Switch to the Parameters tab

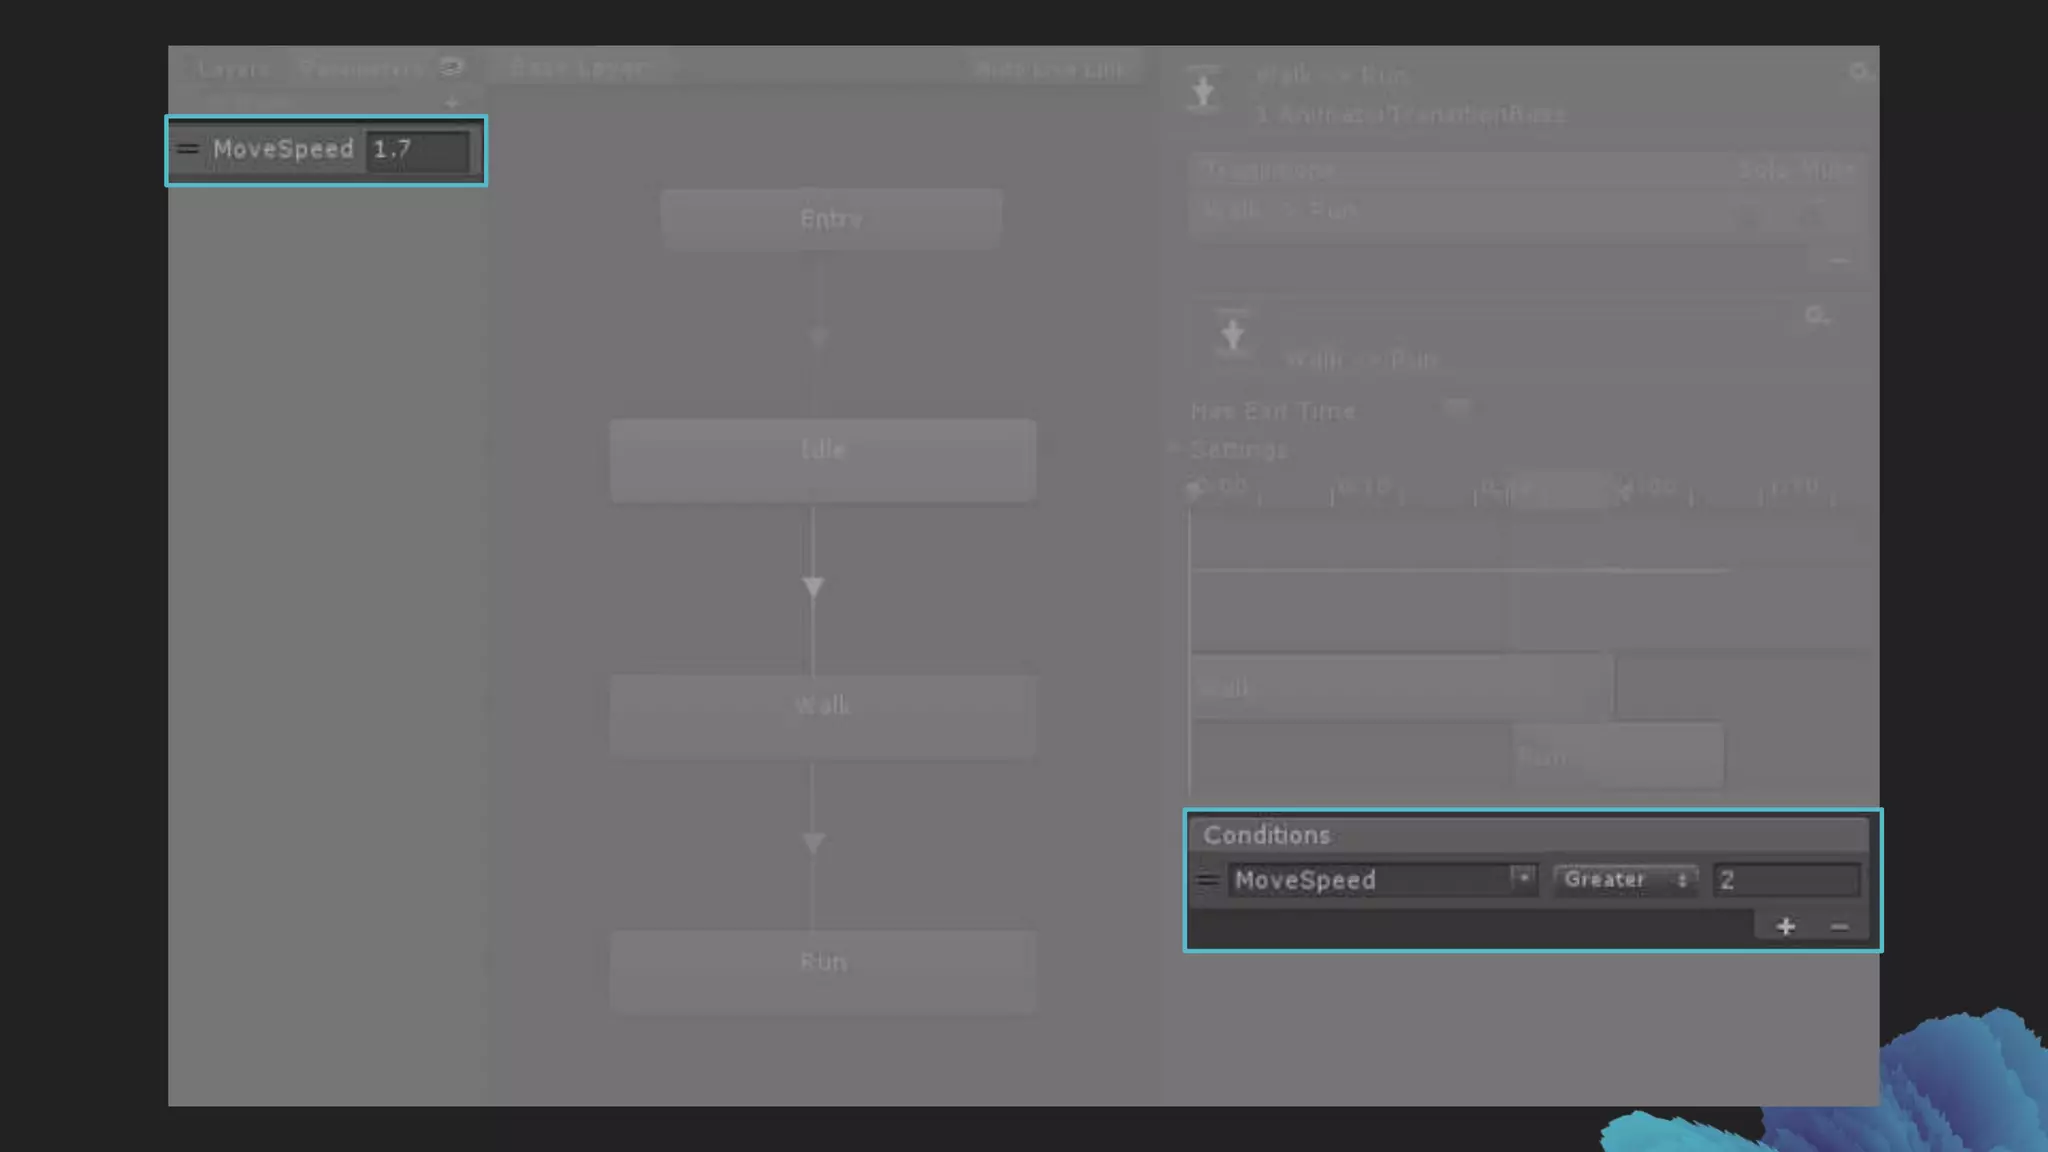pos(362,69)
